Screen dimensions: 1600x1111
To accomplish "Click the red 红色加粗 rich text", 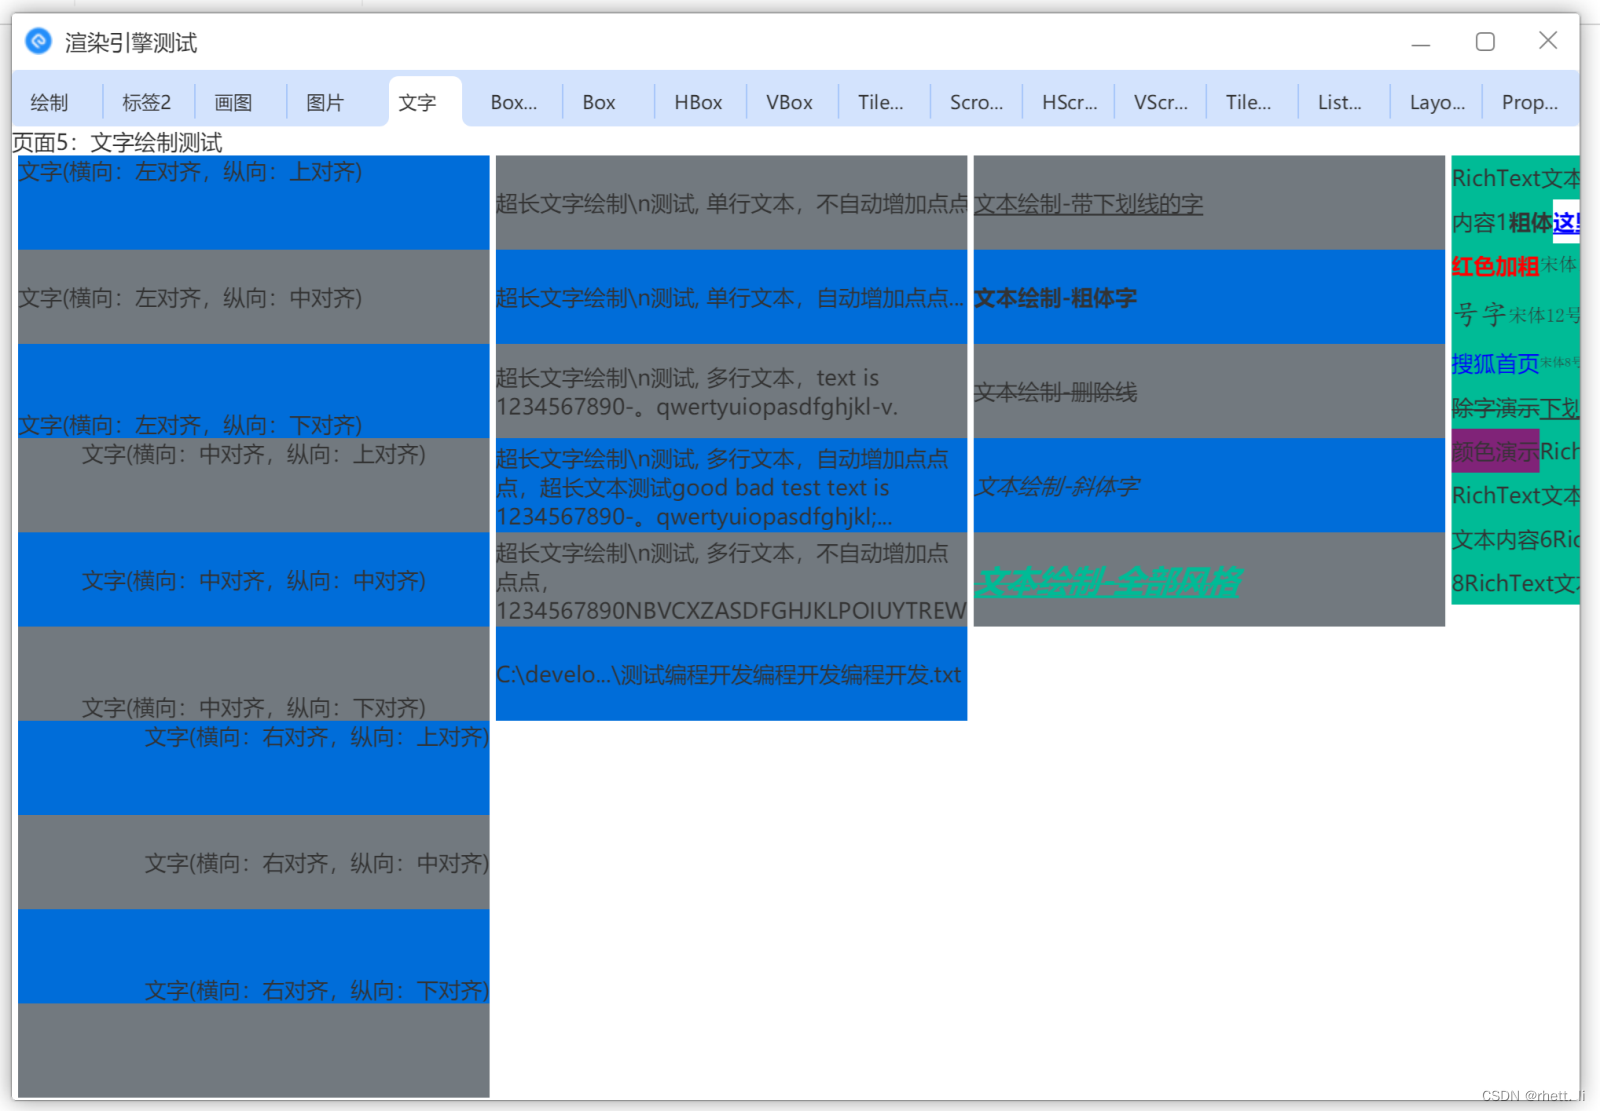I will click(1495, 266).
